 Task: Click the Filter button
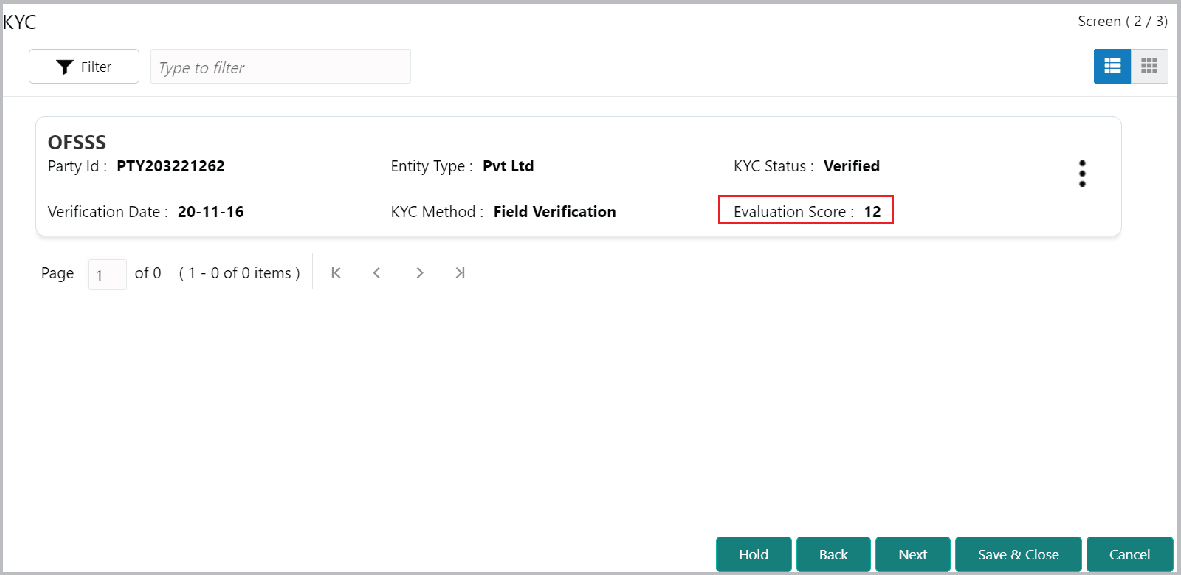point(84,67)
